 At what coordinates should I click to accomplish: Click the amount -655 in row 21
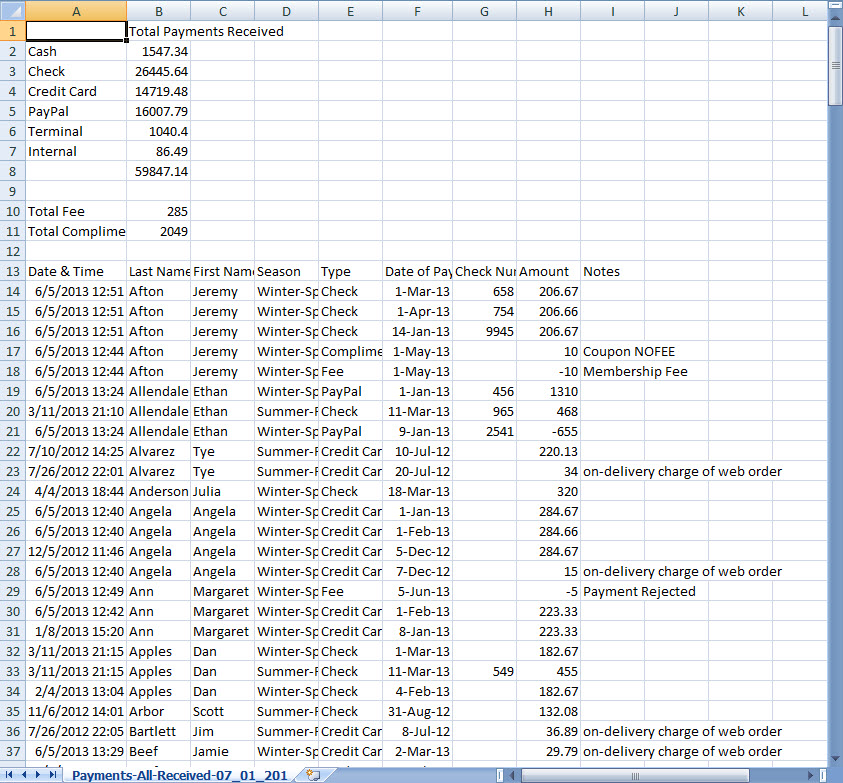pyautogui.click(x=548, y=431)
